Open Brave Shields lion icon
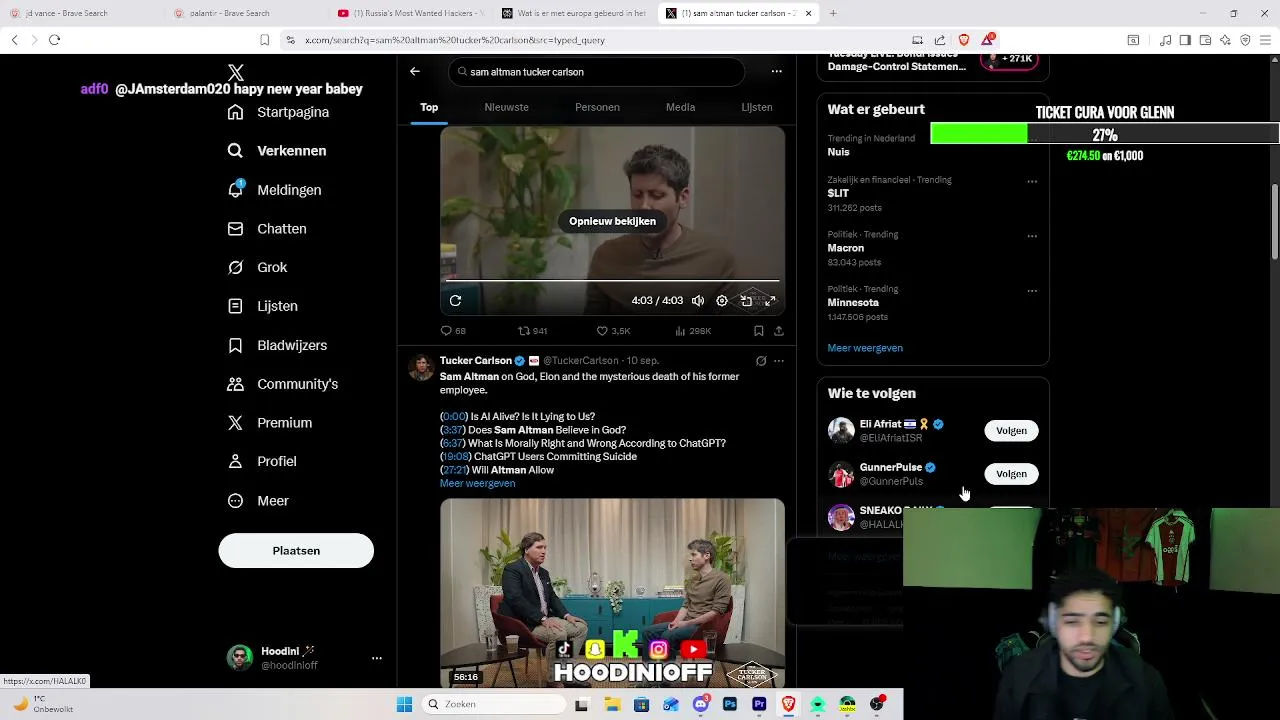Screen dimensions: 1280x720 [964, 40]
